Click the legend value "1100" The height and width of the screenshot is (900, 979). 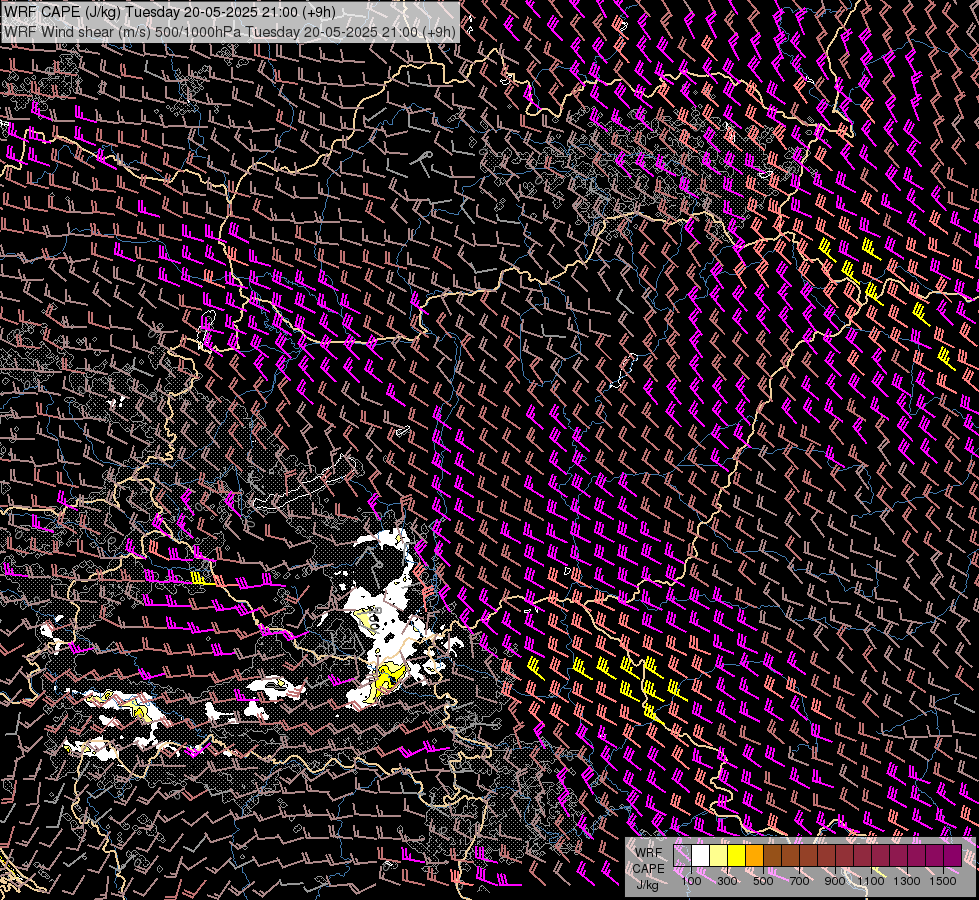pyautogui.click(x=871, y=881)
